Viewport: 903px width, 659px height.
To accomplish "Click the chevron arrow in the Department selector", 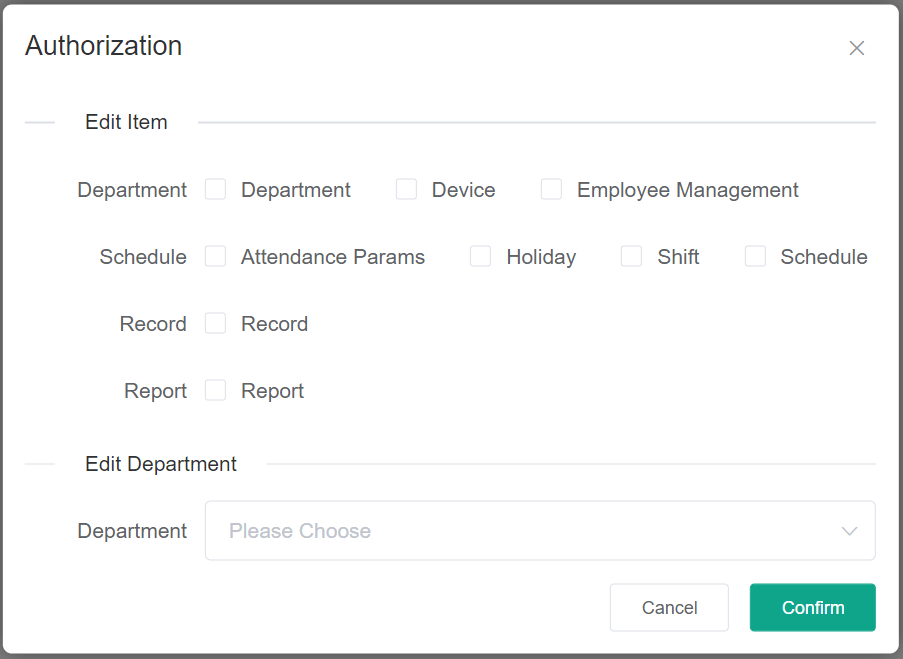I will pyautogui.click(x=849, y=531).
